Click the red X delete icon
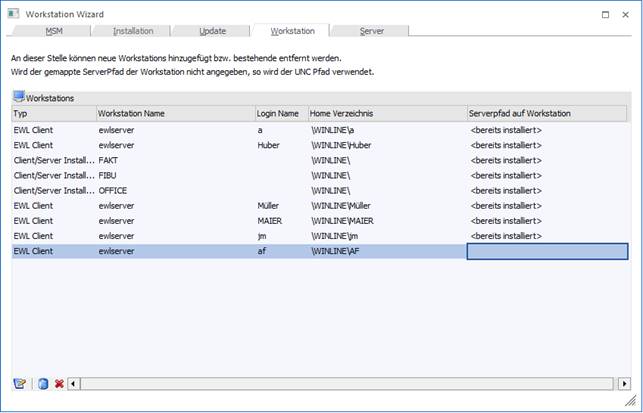The height and width of the screenshot is (413, 643). point(59,383)
